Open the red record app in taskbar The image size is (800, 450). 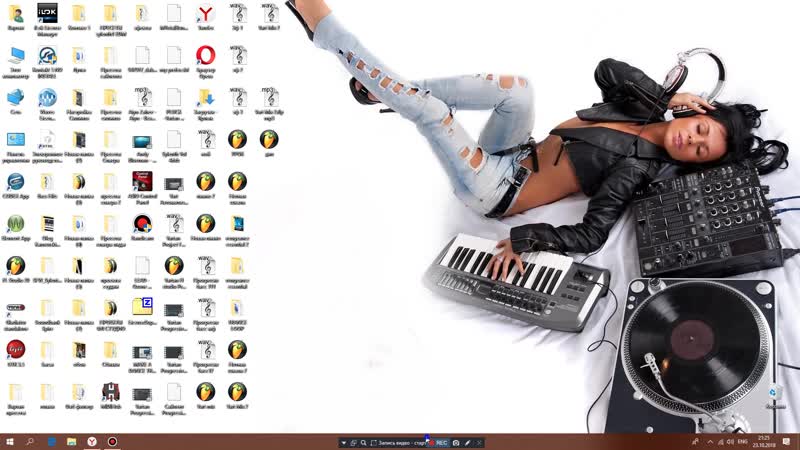(x=112, y=441)
